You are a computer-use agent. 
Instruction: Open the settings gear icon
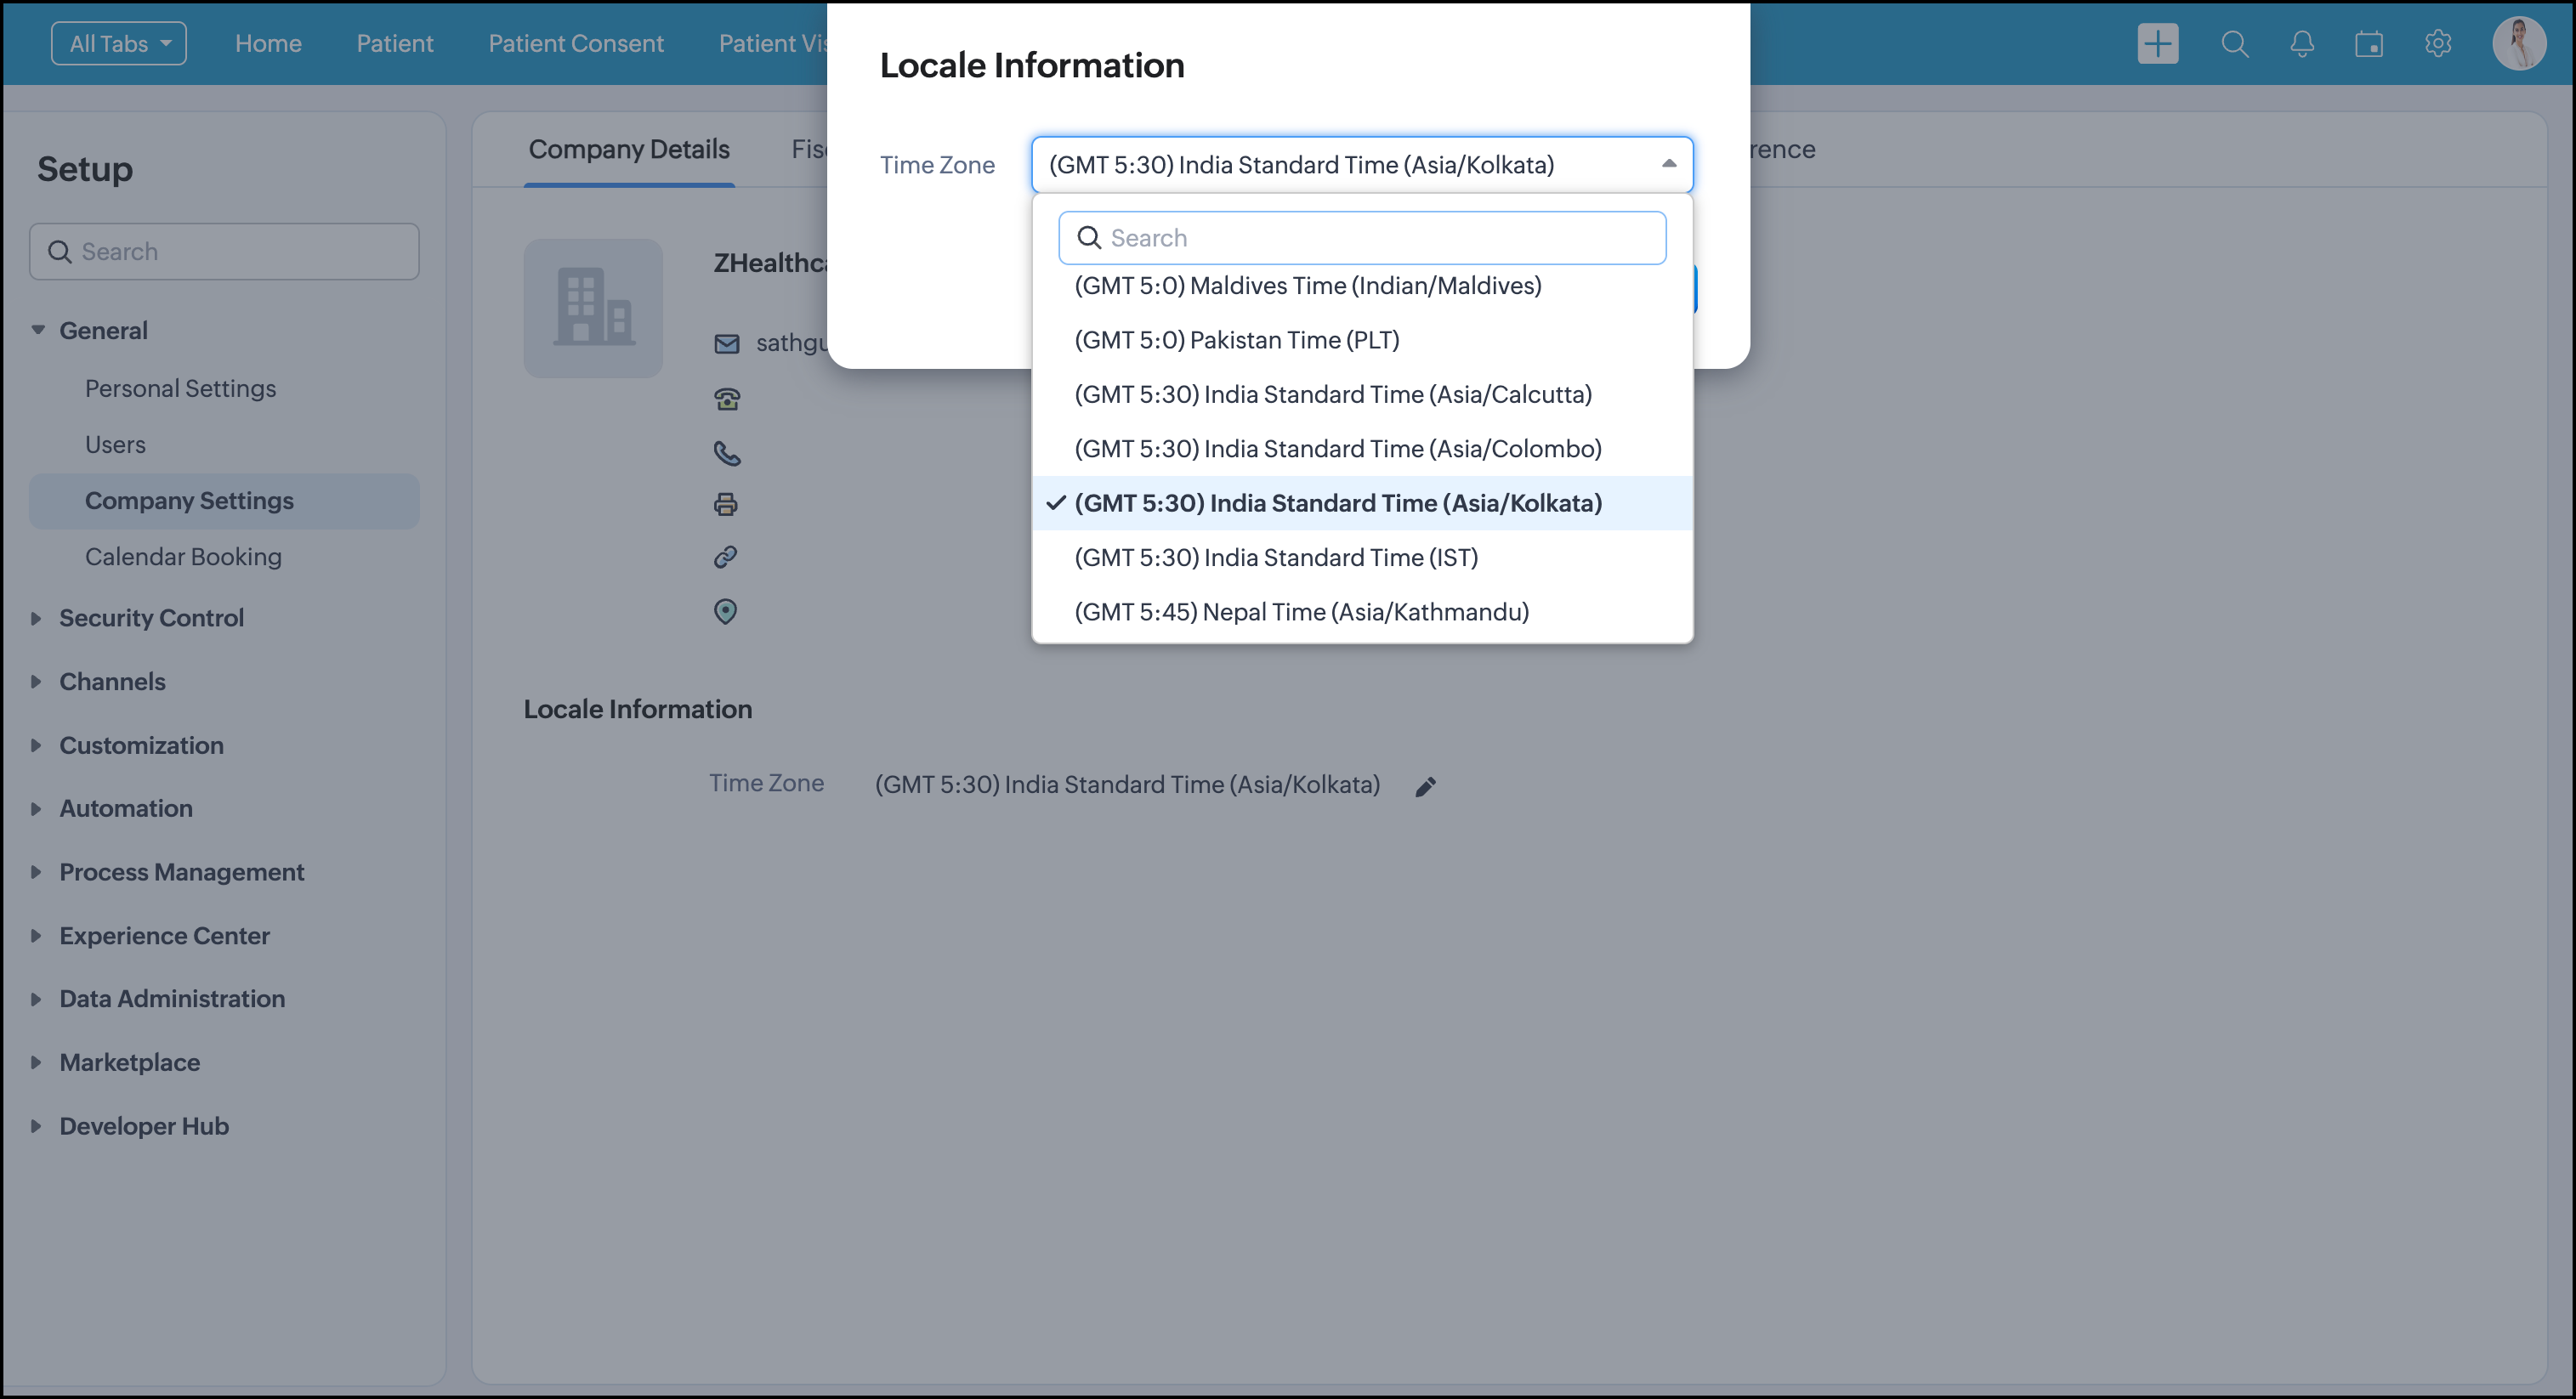coord(2437,44)
